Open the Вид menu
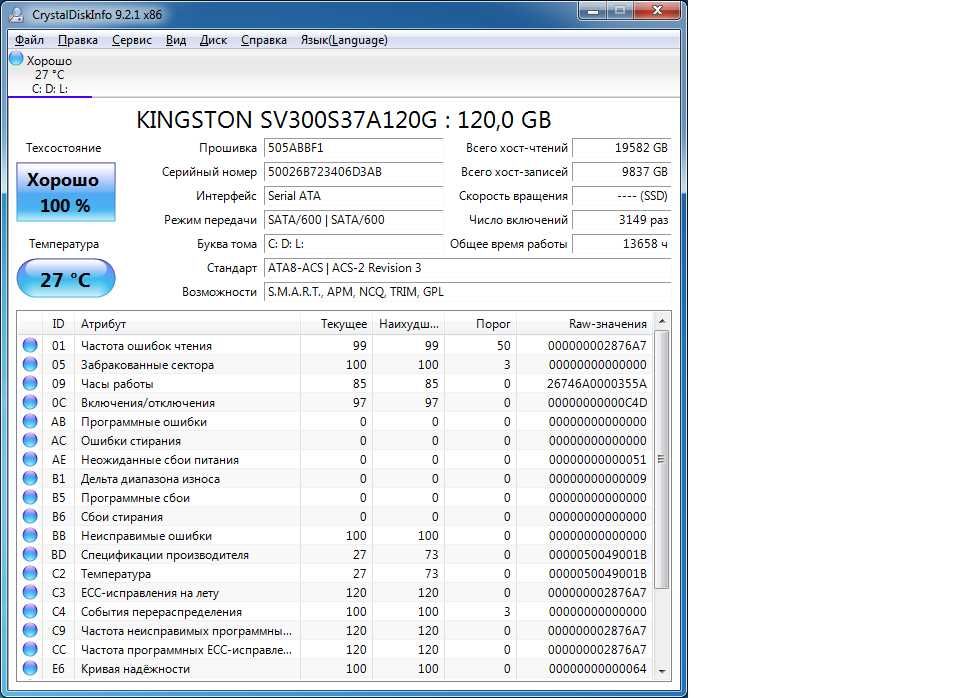960x698 pixels. pyautogui.click(x=176, y=40)
